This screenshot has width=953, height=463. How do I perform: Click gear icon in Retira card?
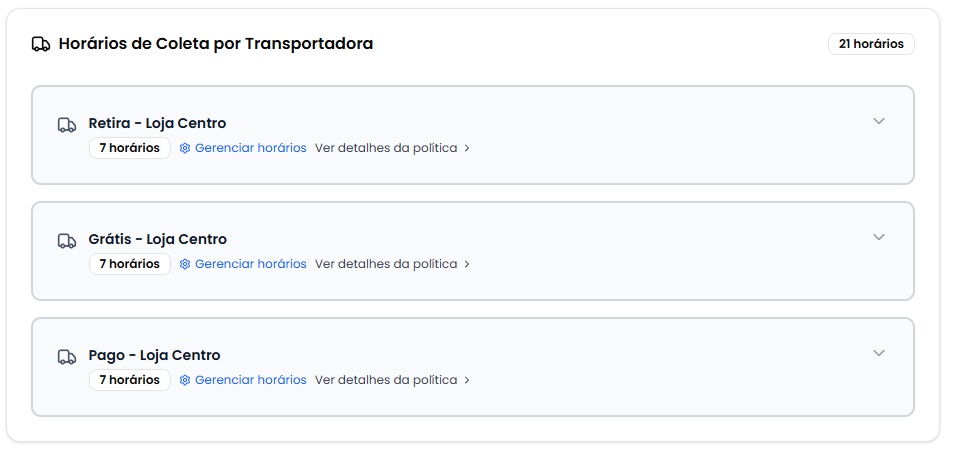click(185, 148)
